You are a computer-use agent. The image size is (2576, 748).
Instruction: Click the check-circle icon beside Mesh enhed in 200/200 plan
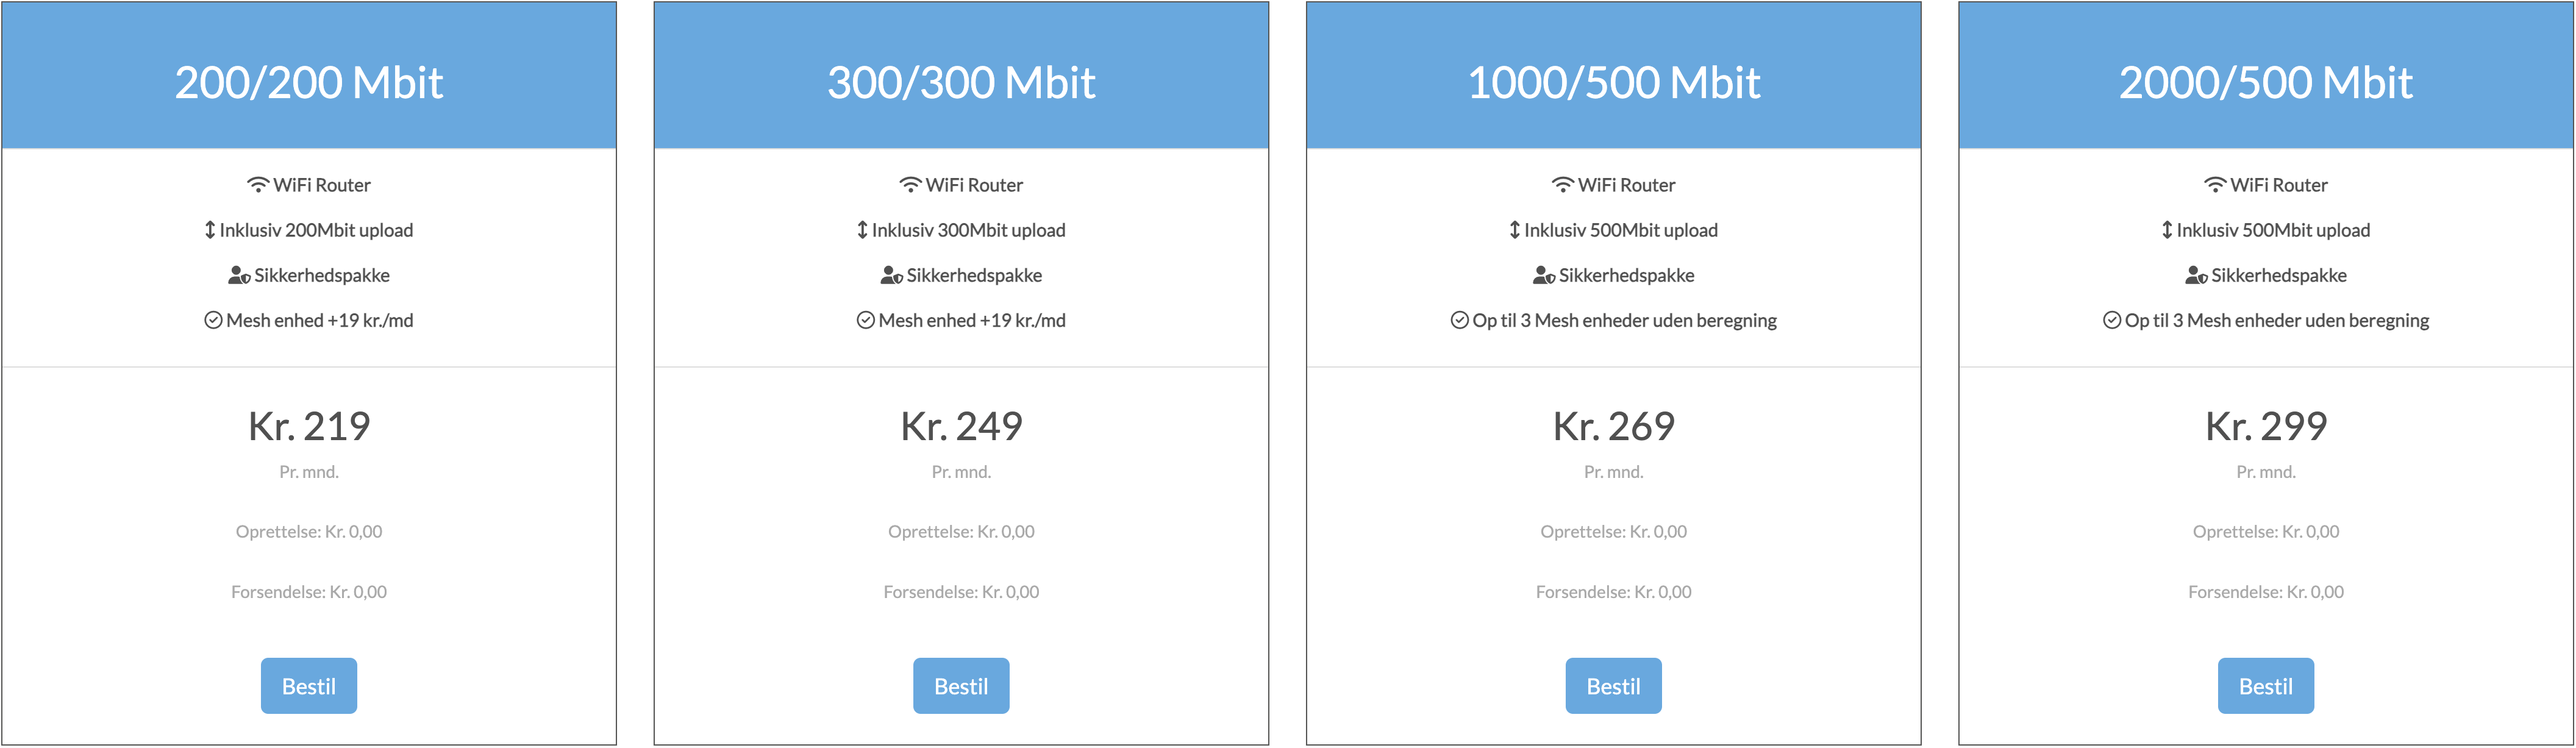pos(213,320)
